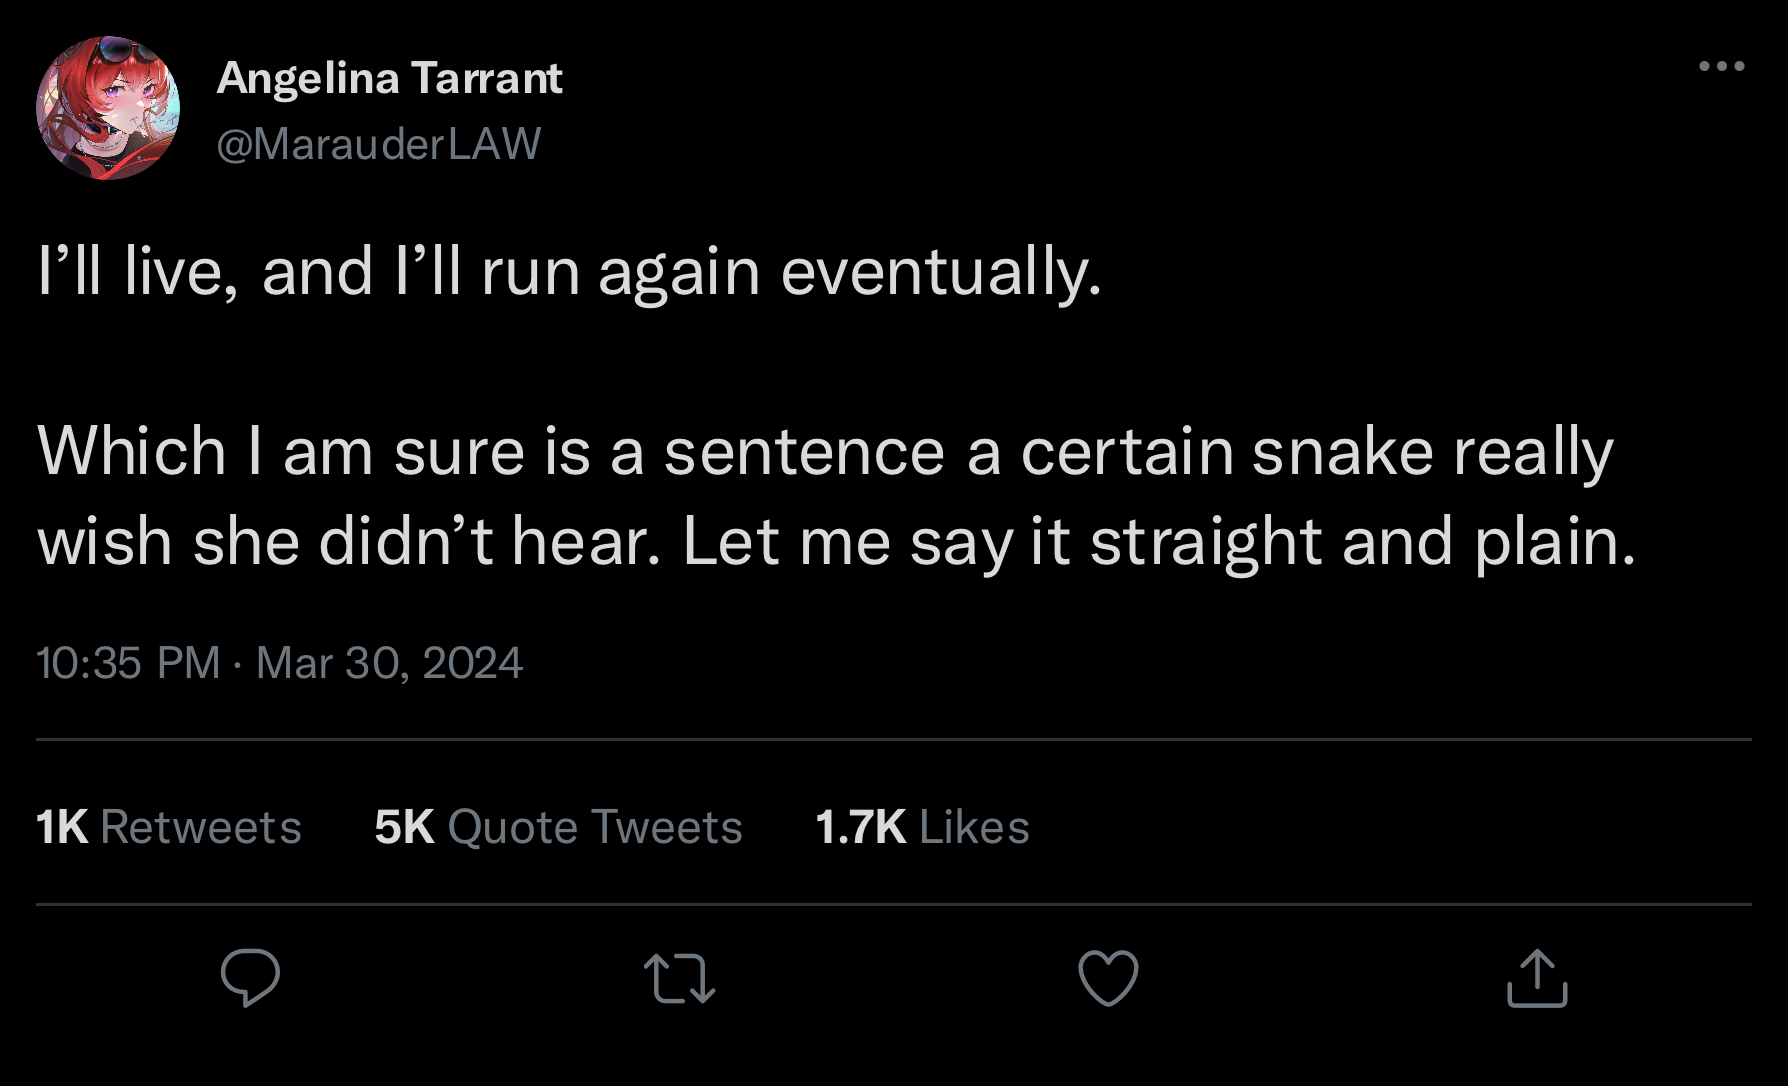Click the bold "5K" quote count number
Screen dimensions: 1788x1086
(404, 827)
